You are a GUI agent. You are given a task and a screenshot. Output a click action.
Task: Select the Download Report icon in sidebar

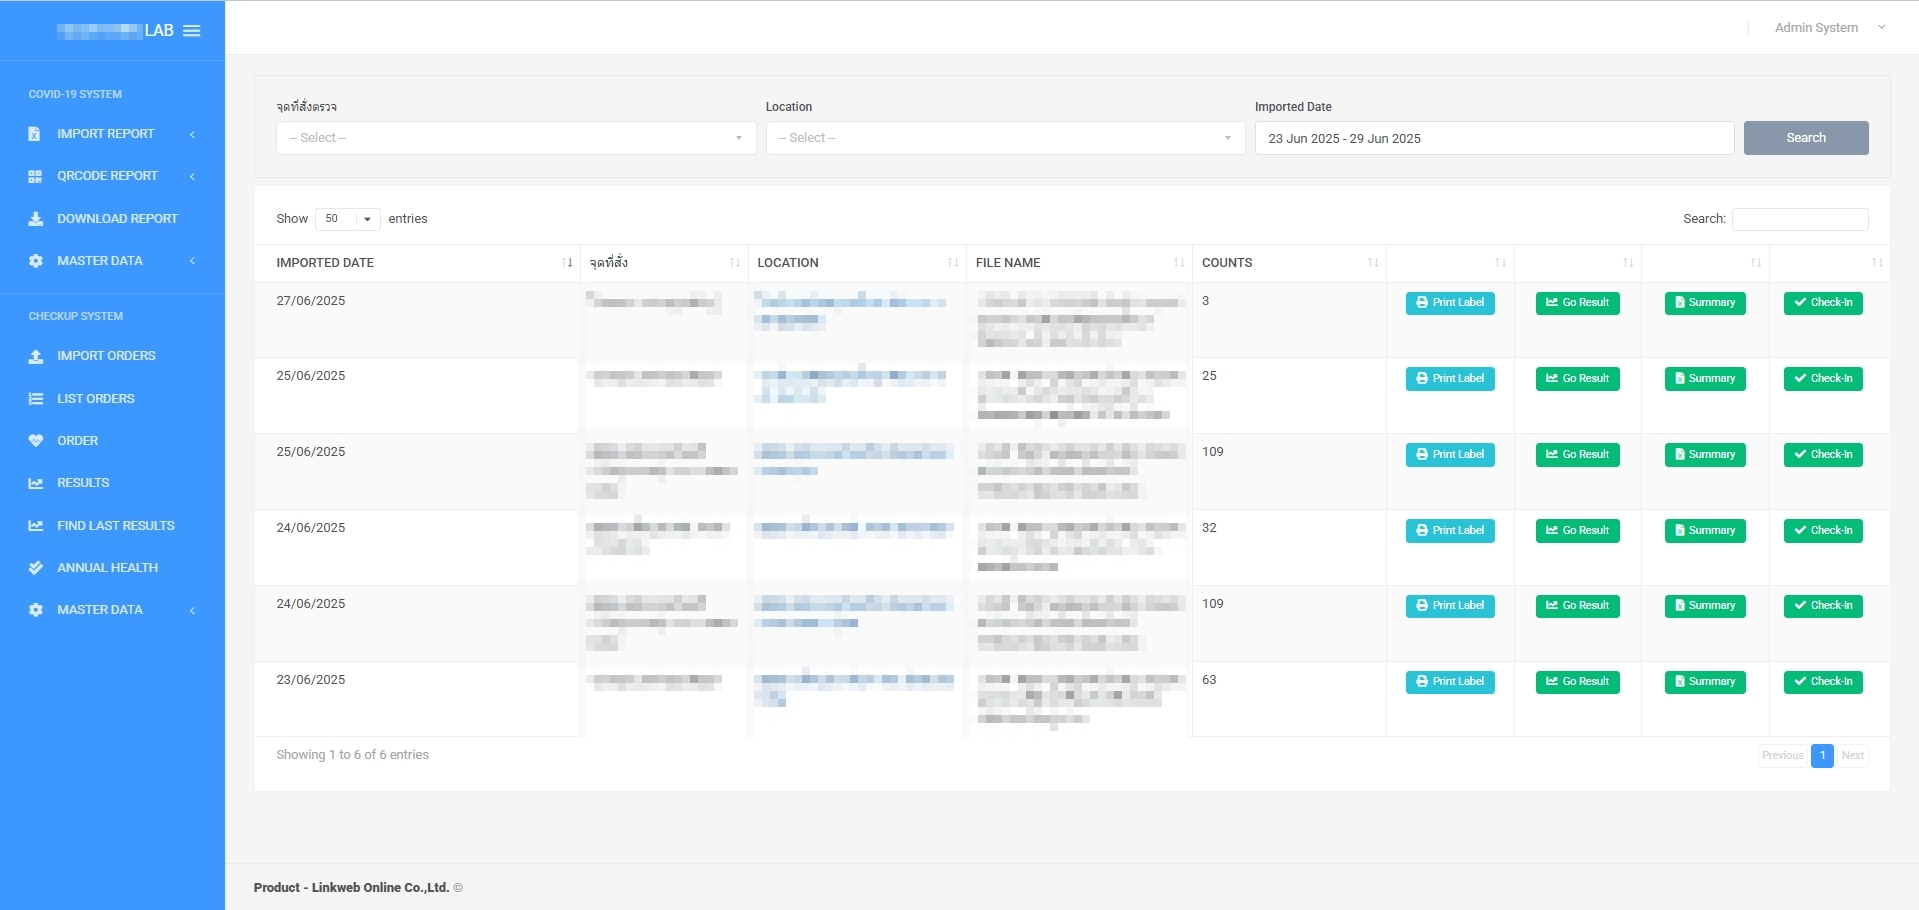(33, 218)
